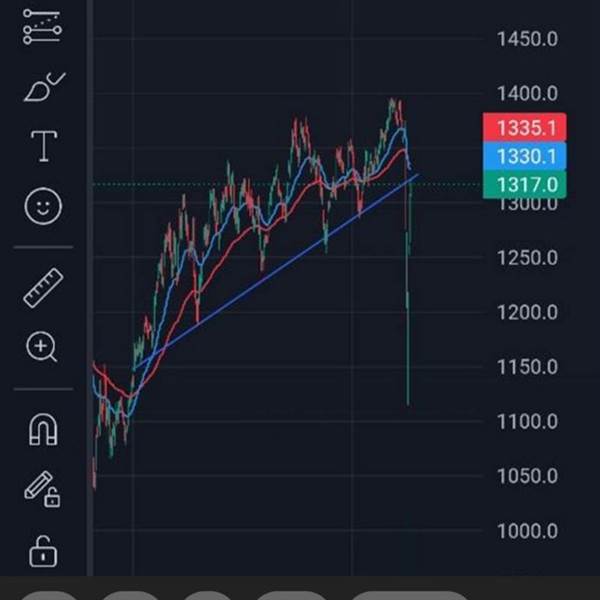Screen dimensions: 600x600
Task: Click the 1450.0 price scale value
Action: click(527, 39)
